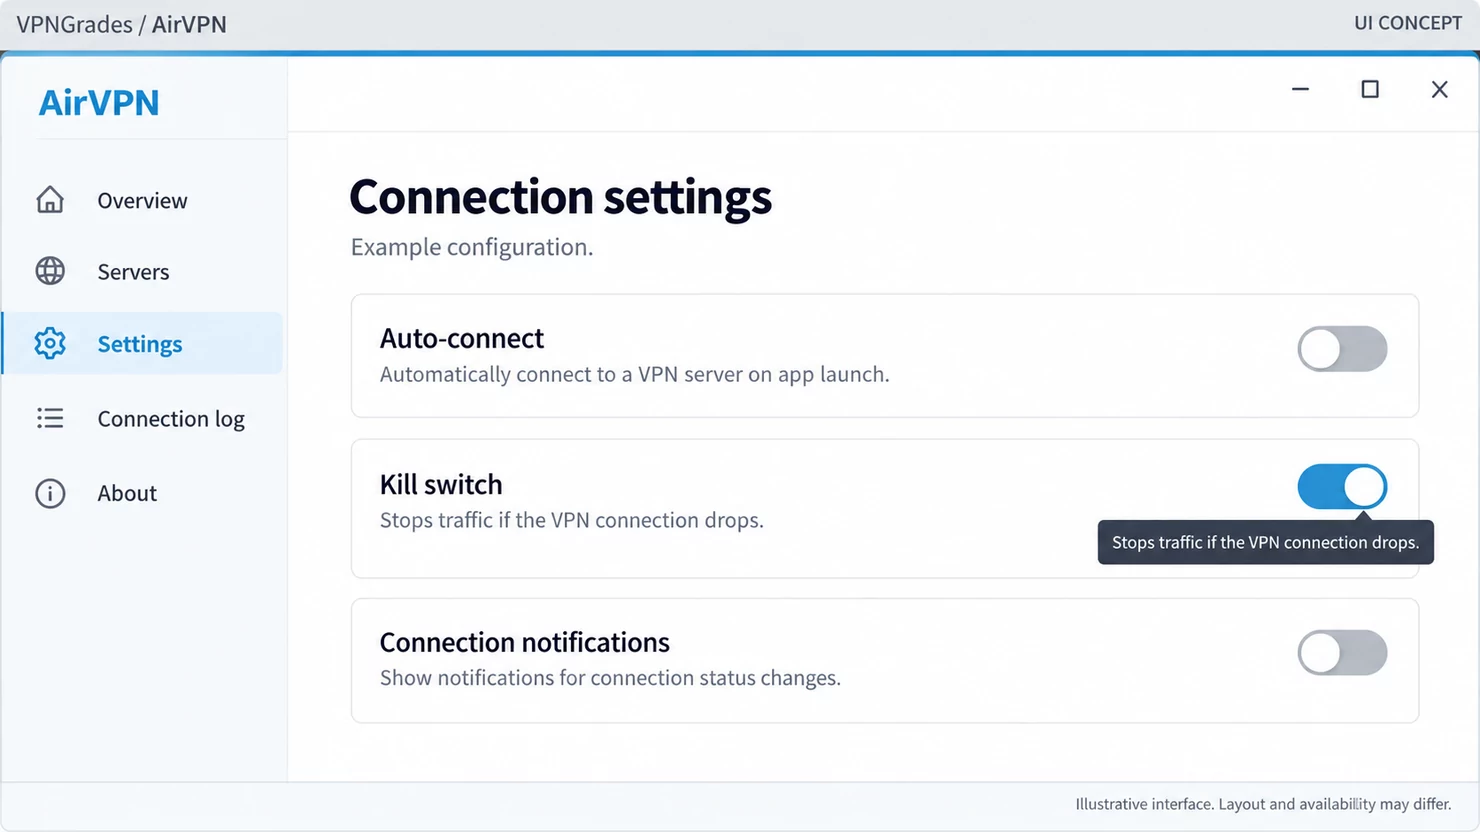Click the Servers globe icon
The height and width of the screenshot is (832, 1480).
tap(50, 271)
